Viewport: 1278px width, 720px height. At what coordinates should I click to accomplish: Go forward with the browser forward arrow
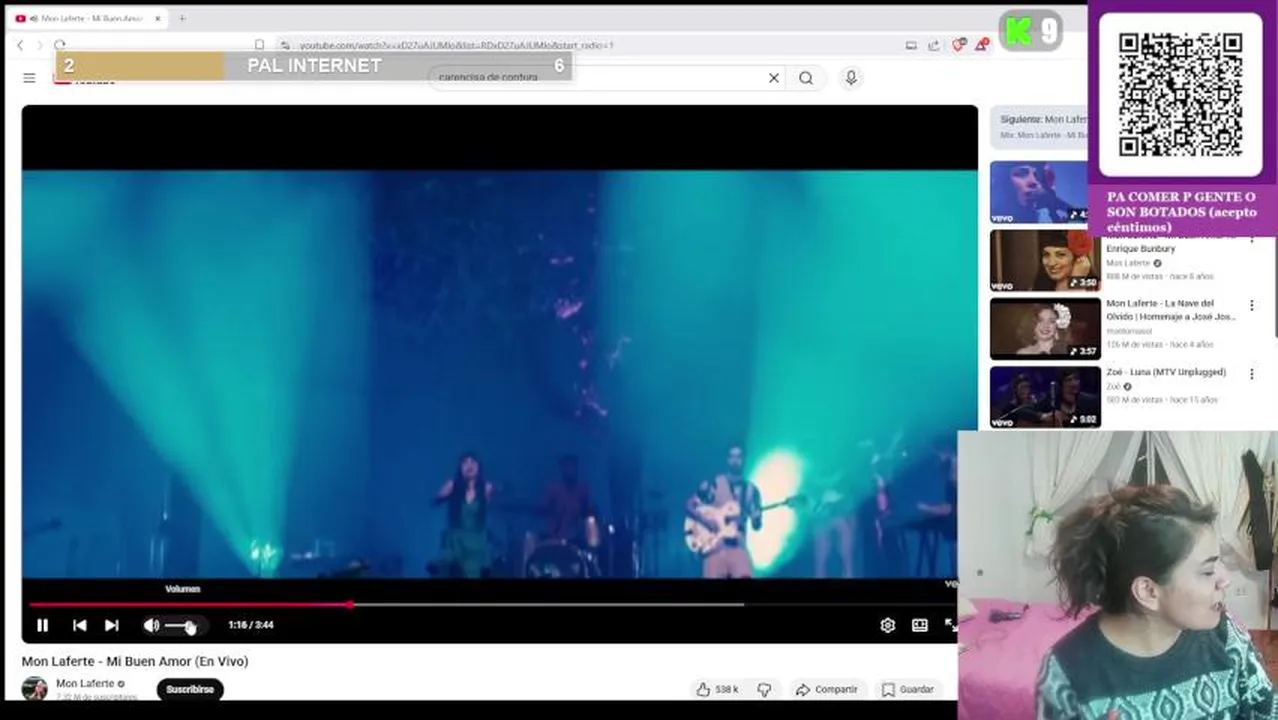tap(39, 45)
